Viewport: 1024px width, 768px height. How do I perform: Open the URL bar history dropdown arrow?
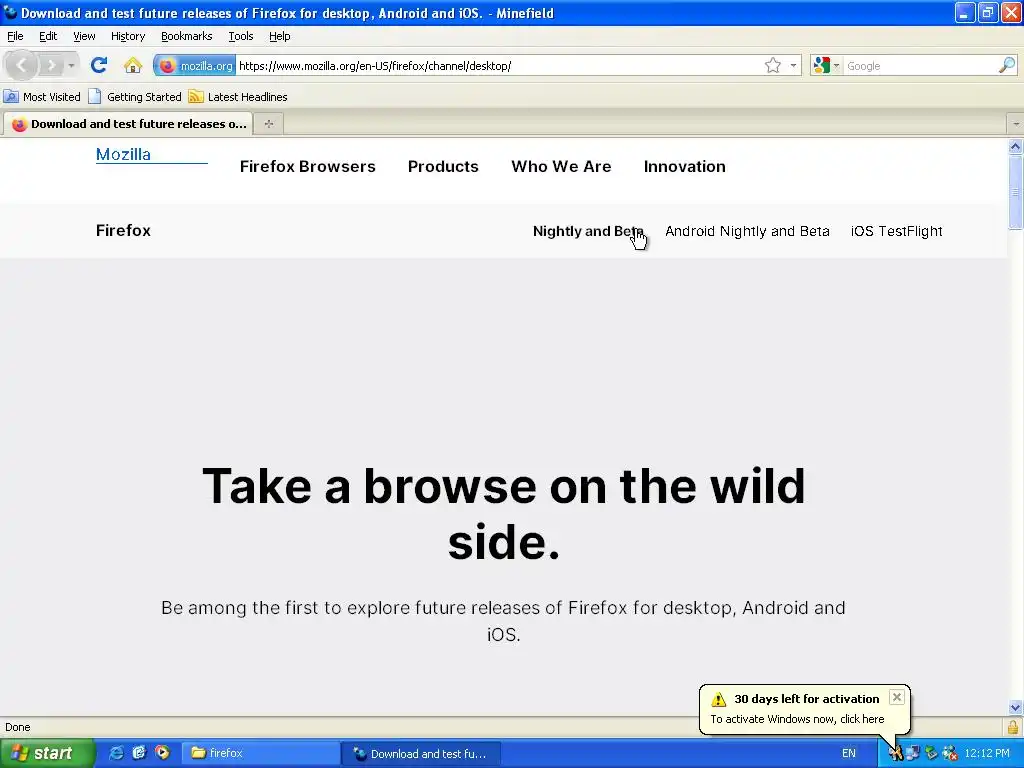click(793, 65)
